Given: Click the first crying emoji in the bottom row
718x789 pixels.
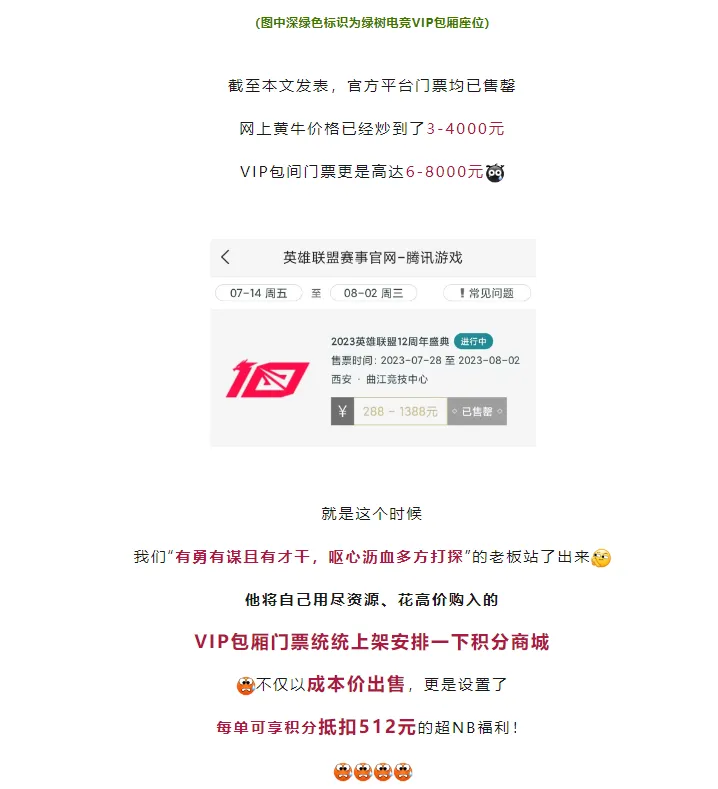Looking at the screenshot, I should pos(343,771).
